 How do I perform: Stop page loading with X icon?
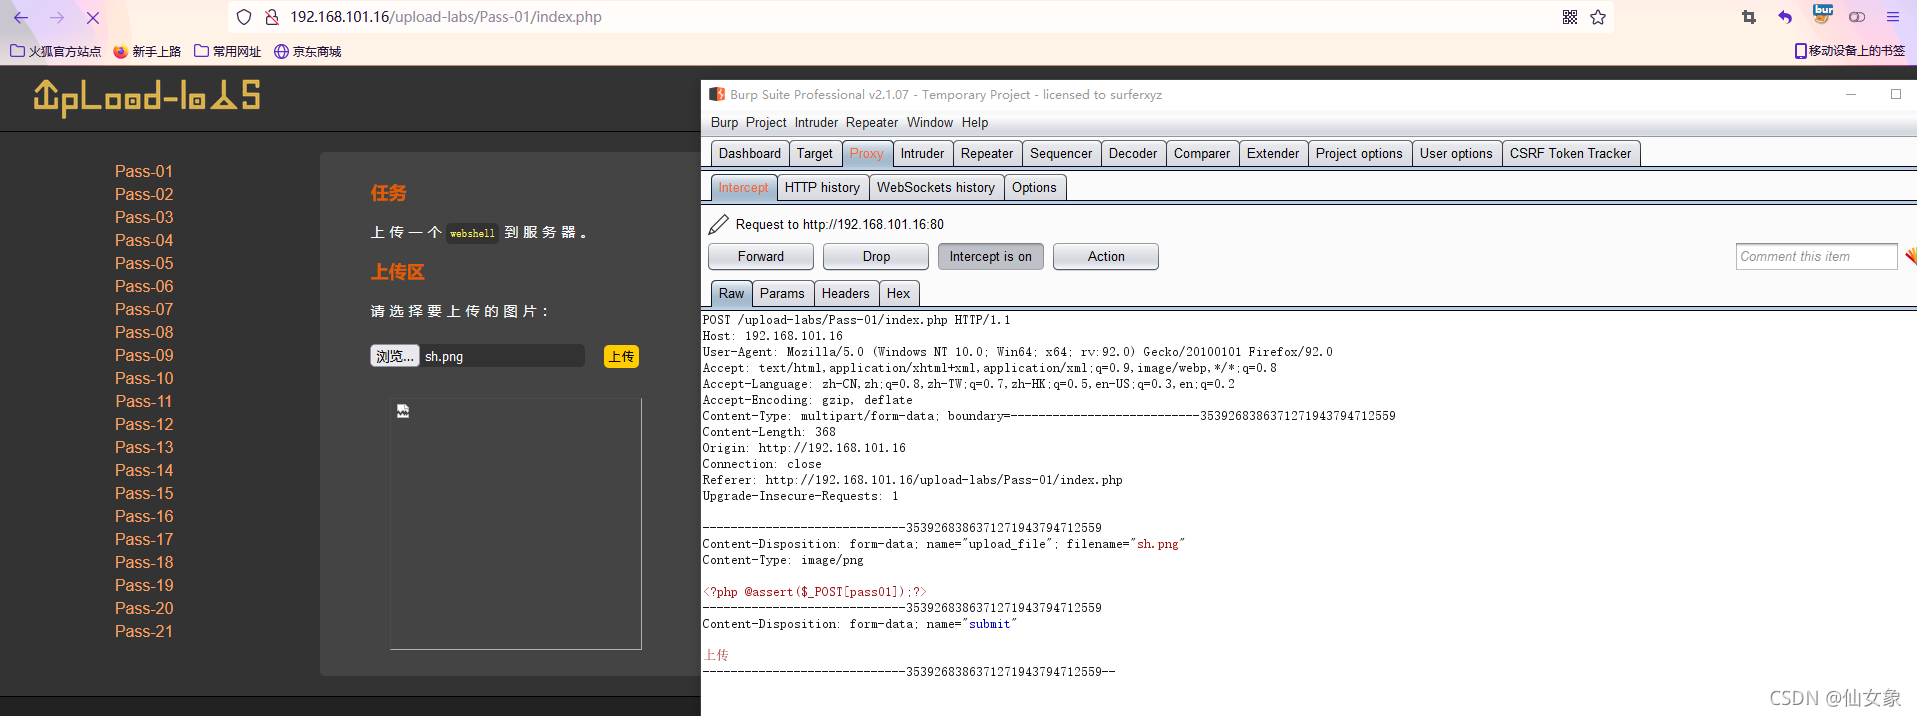(92, 17)
